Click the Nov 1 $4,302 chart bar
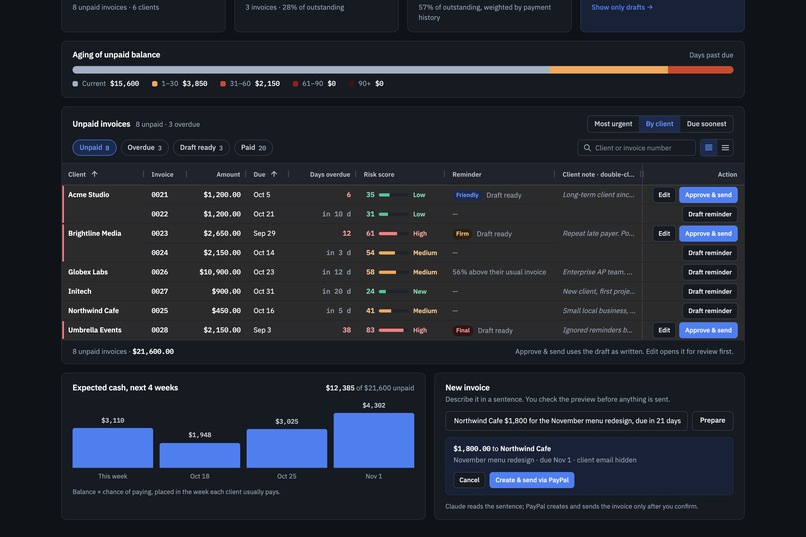Image resolution: width=806 pixels, height=537 pixels. [x=374, y=440]
